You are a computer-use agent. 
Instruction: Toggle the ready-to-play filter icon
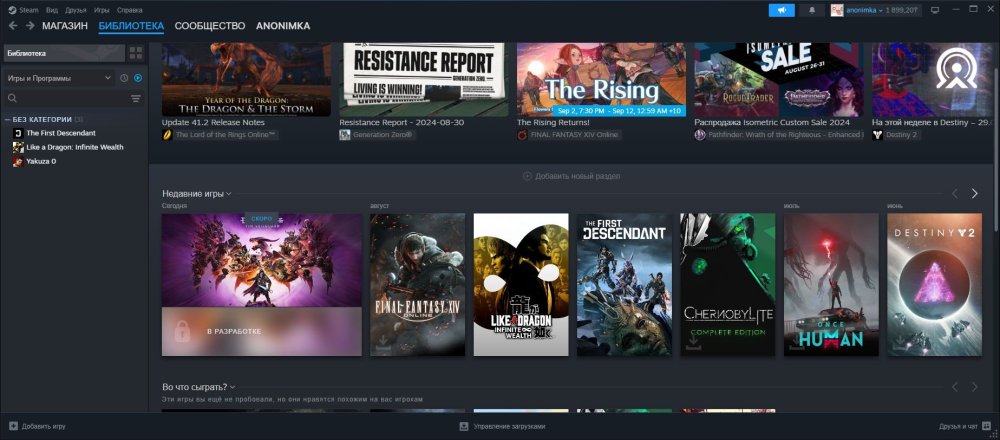138,78
